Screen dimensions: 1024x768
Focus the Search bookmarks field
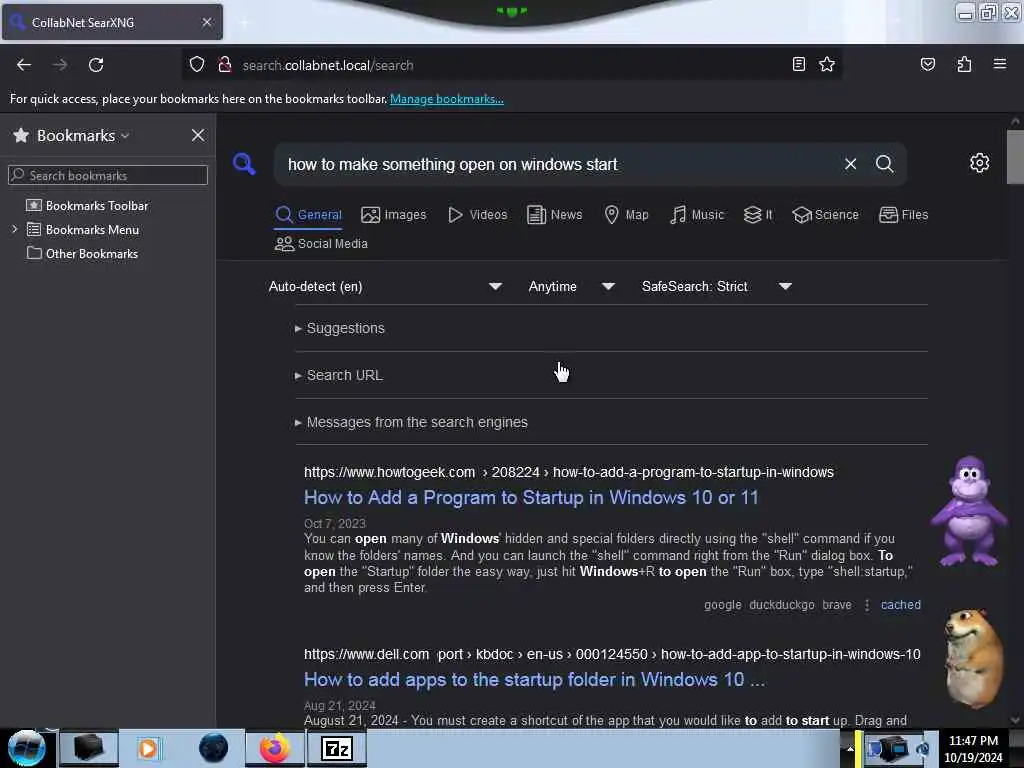108,175
